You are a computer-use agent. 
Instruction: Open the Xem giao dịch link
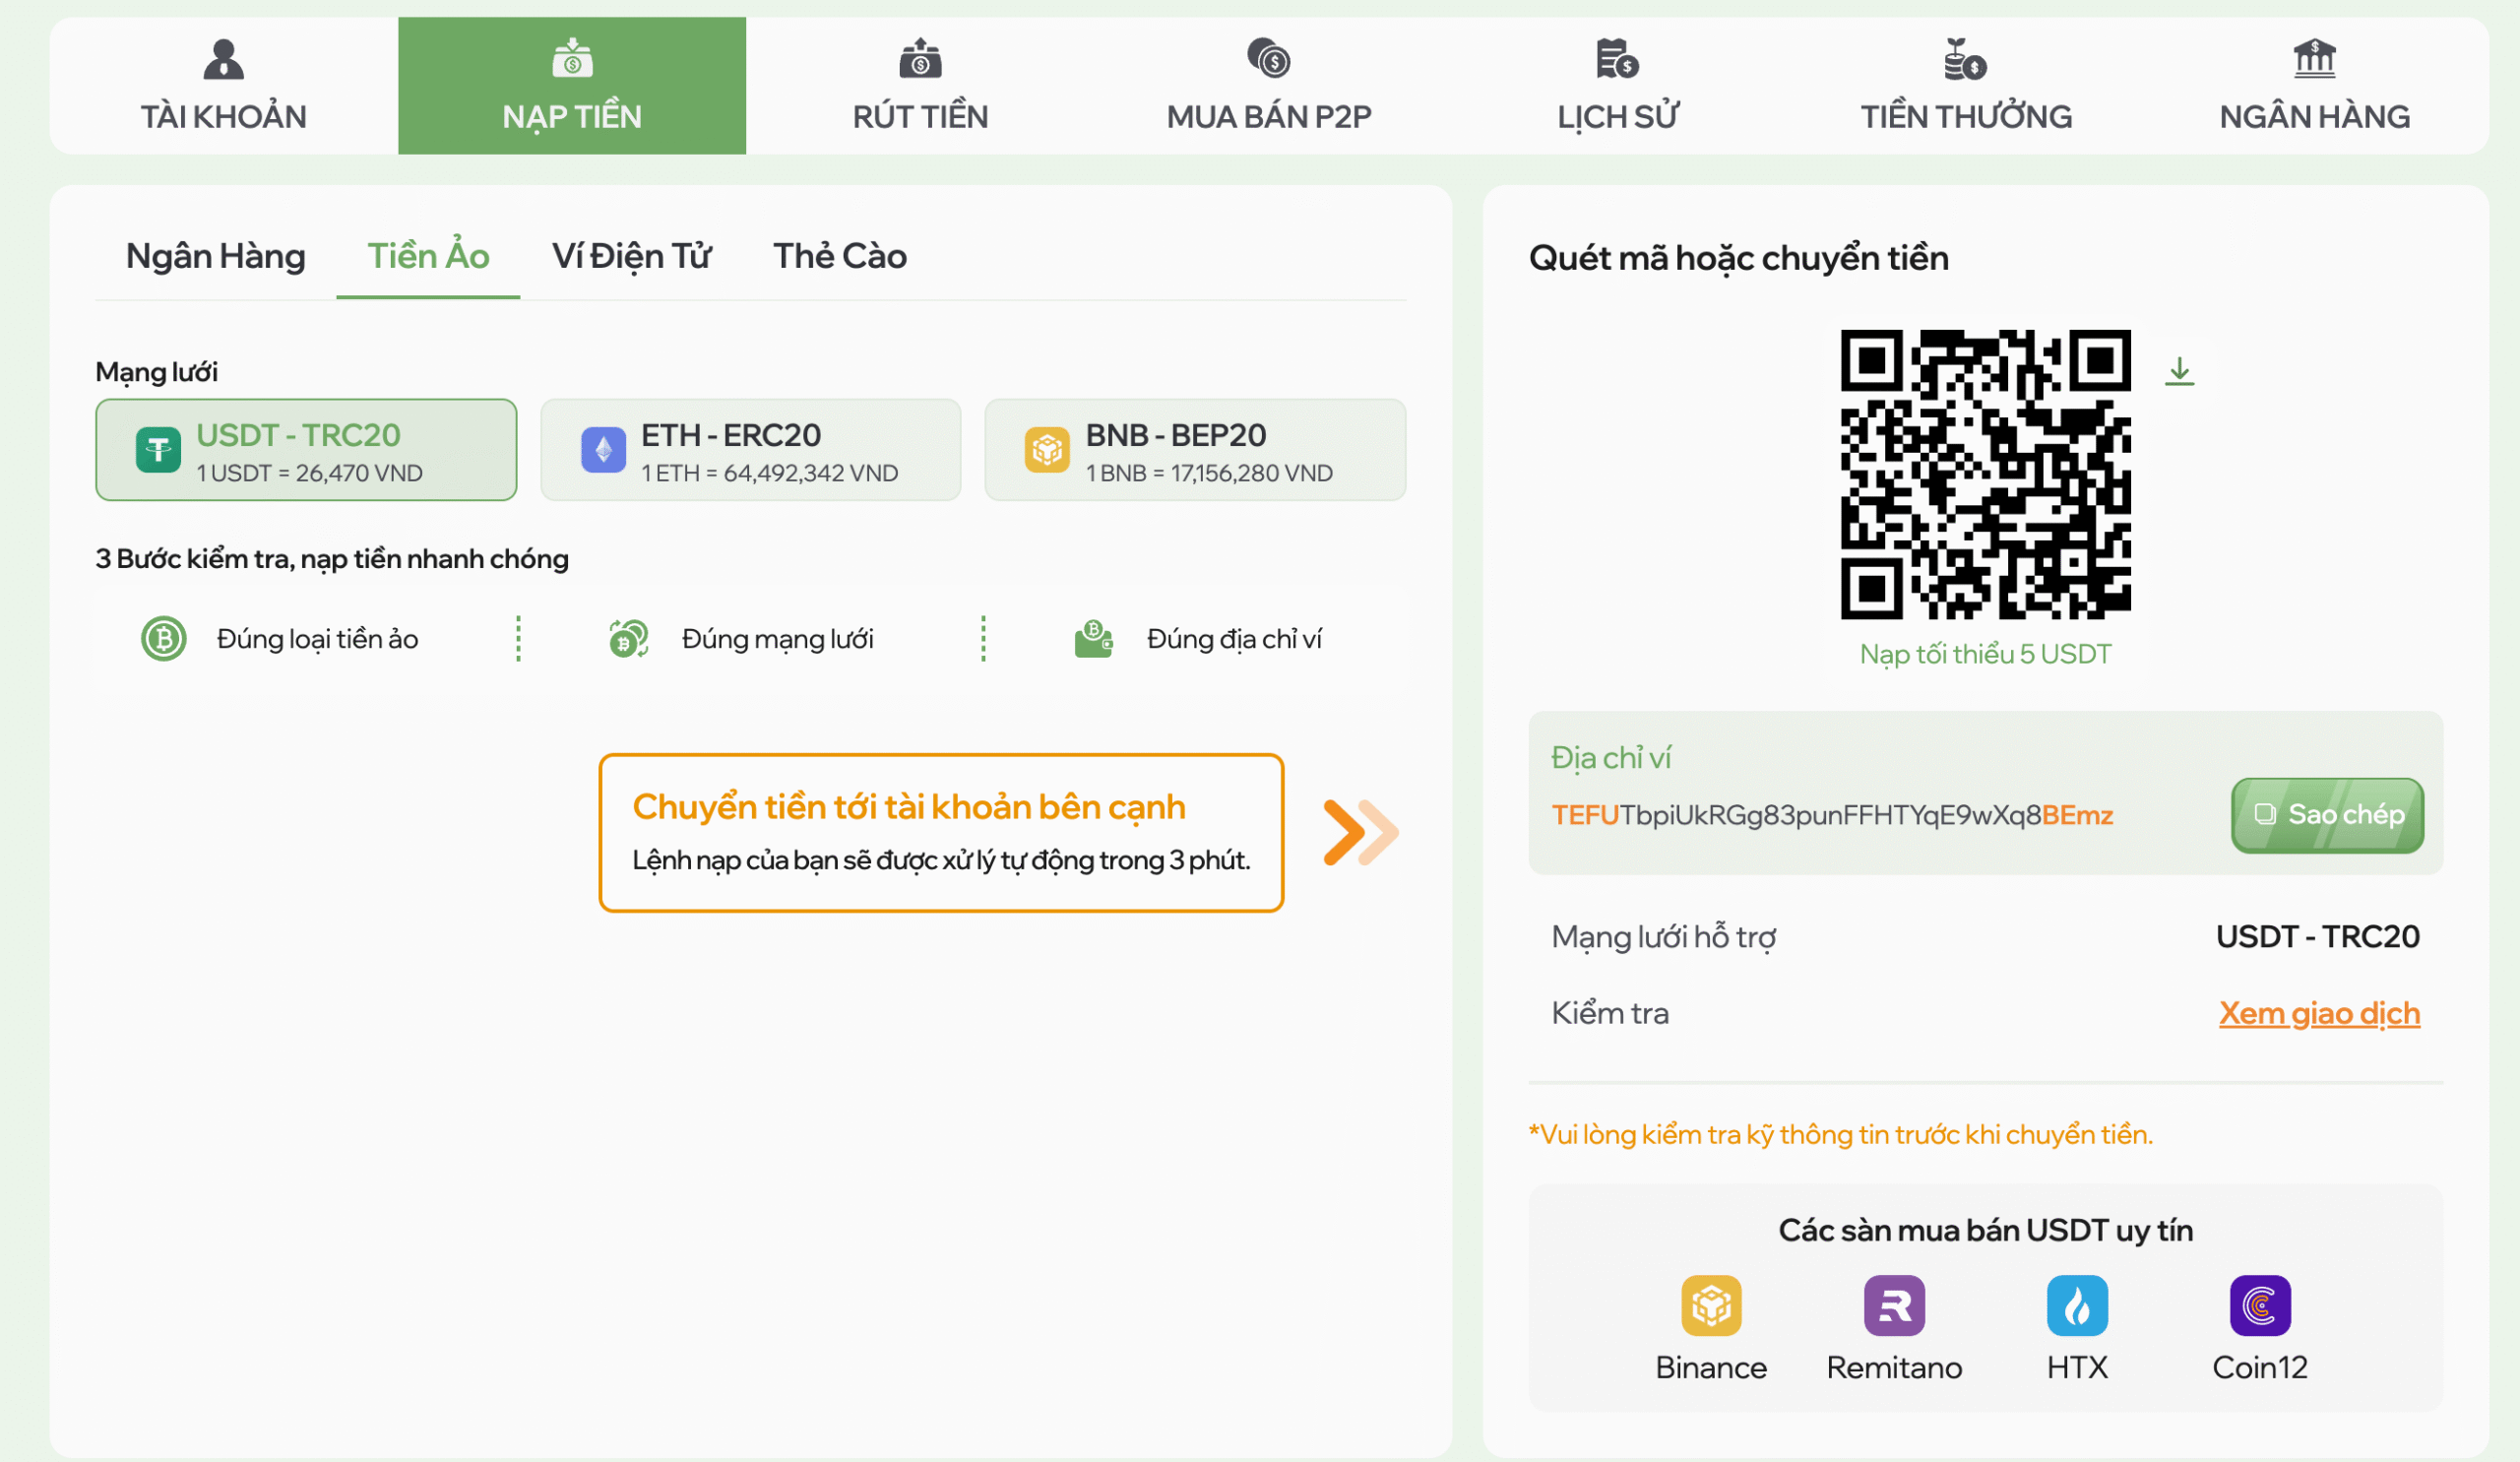coord(2319,1013)
